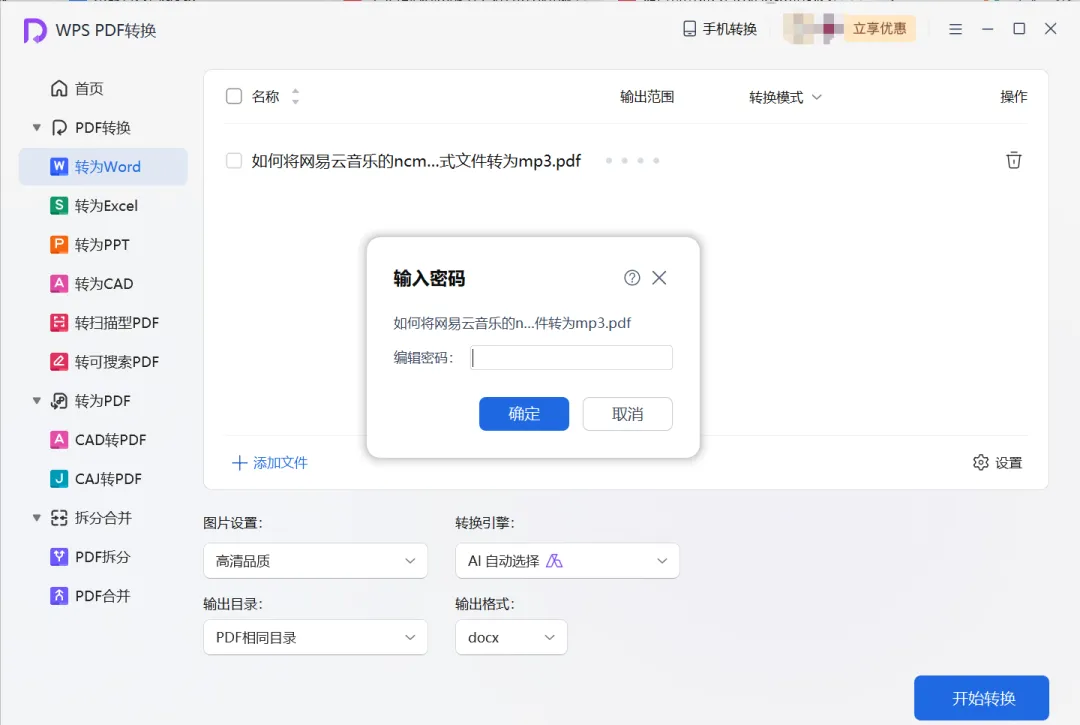Image resolution: width=1080 pixels, height=725 pixels.
Task: Click the PDF转换 section icon
Action: (59, 127)
